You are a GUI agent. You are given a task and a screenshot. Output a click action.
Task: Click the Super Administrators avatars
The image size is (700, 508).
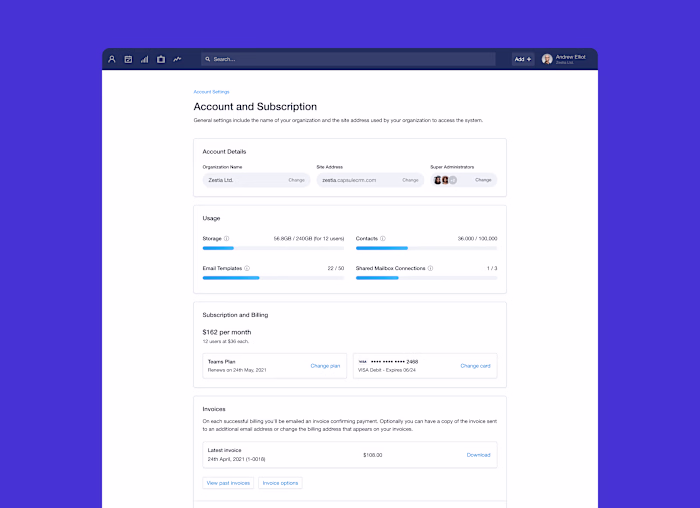point(445,180)
